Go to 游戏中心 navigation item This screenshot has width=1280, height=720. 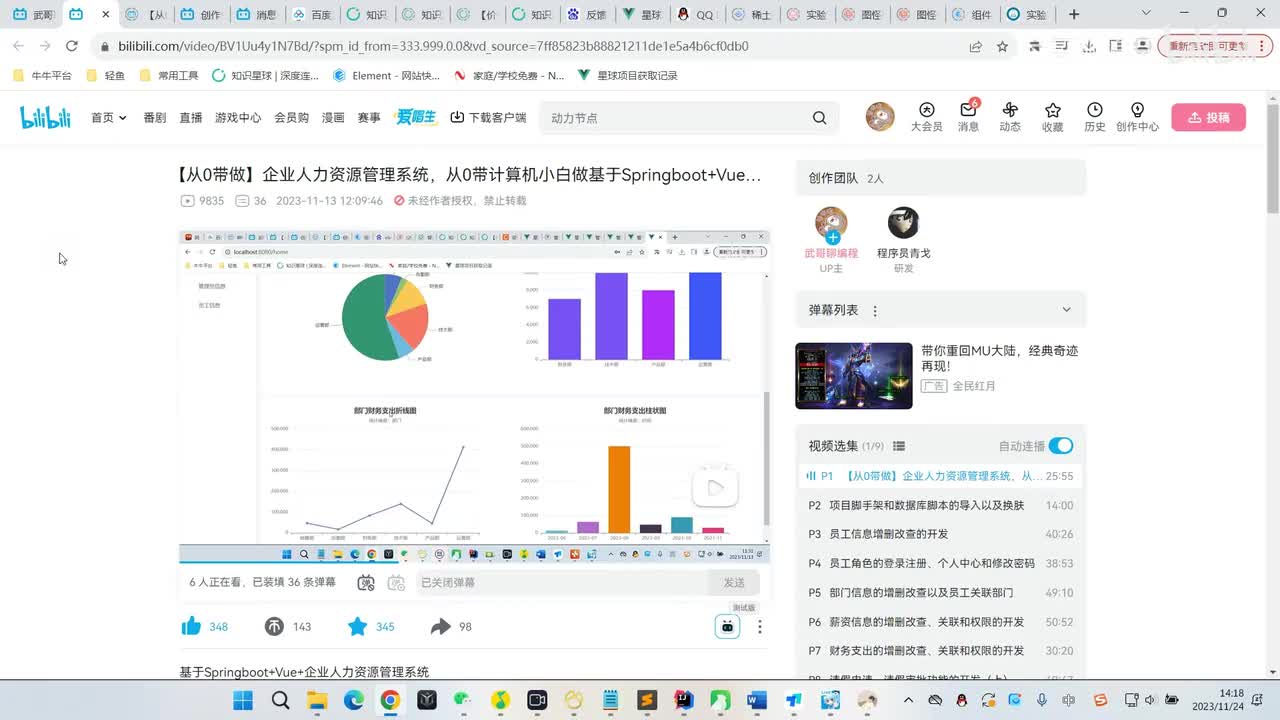[238, 117]
